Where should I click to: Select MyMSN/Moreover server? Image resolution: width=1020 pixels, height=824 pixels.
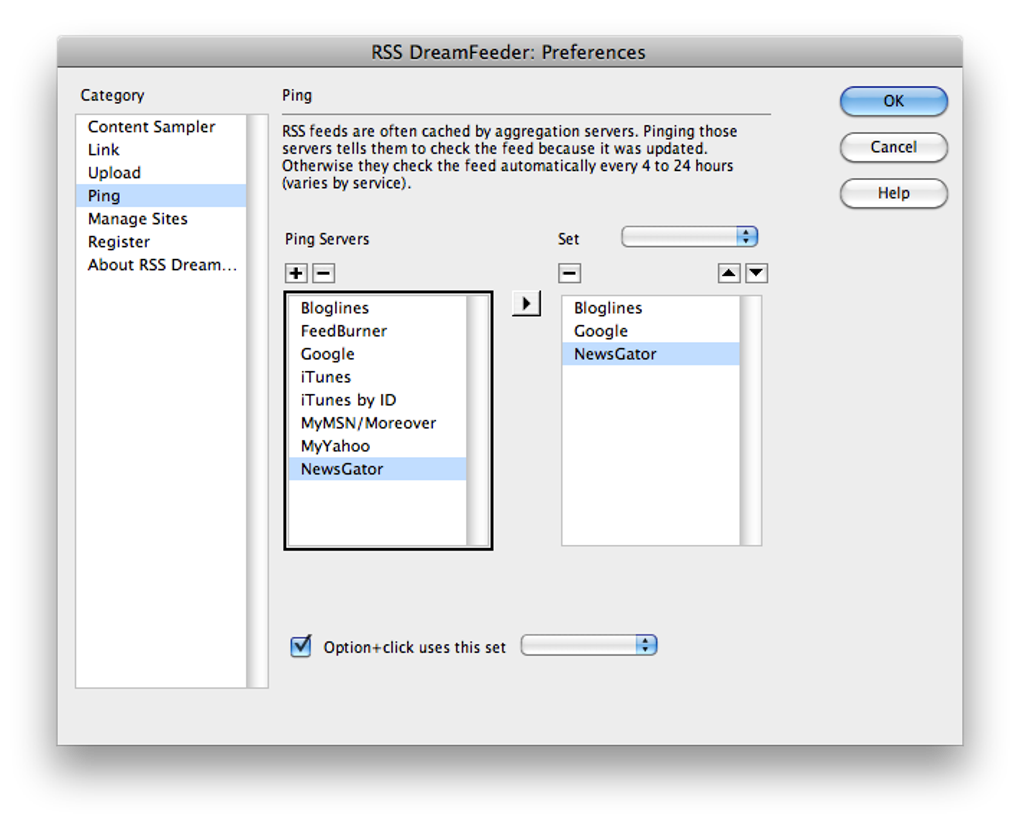(377, 423)
